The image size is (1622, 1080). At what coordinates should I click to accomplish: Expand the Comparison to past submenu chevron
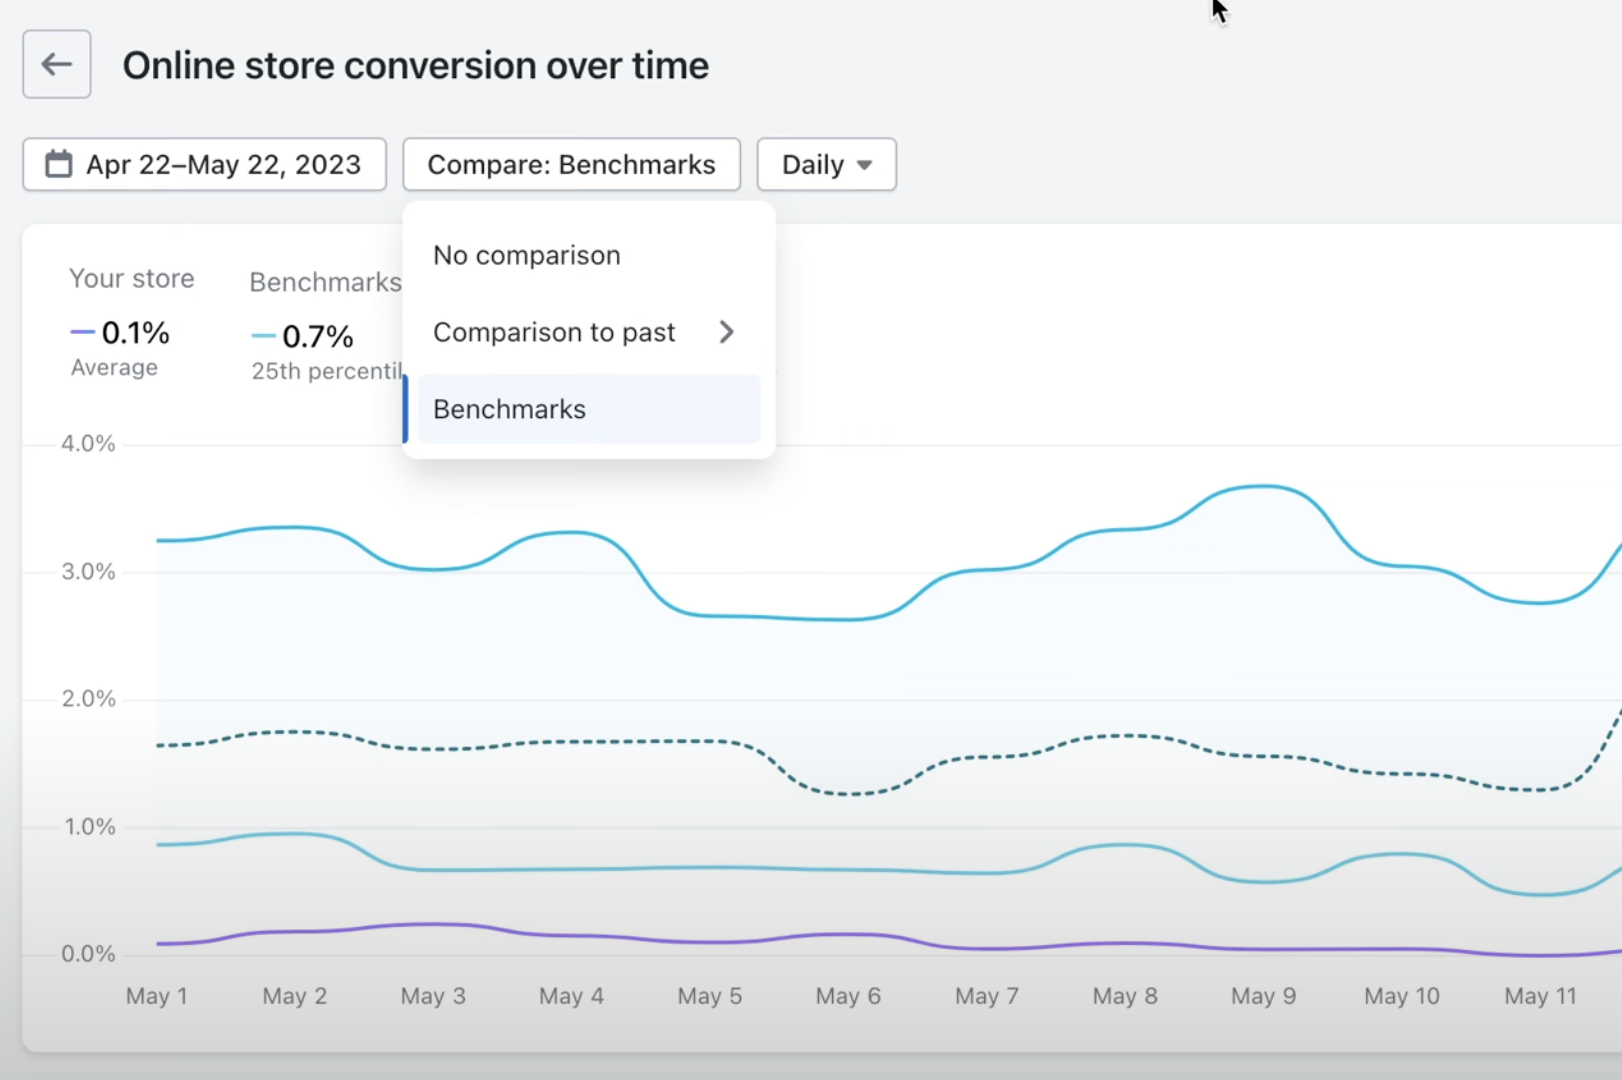point(727,332)
